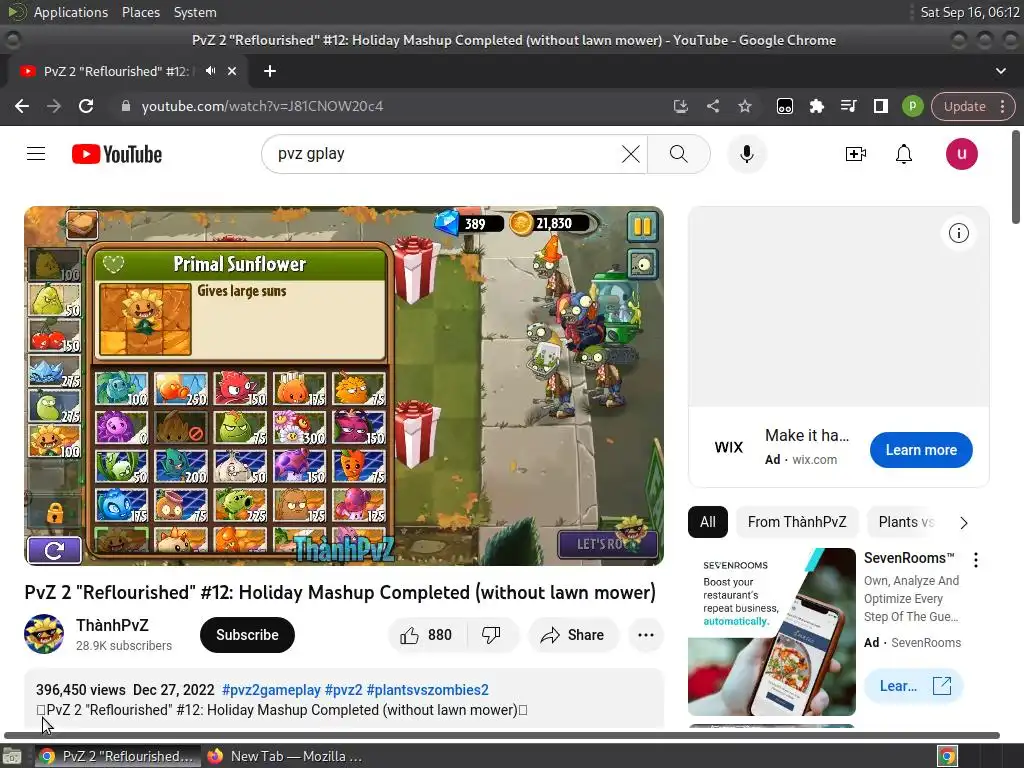Switch to the Mozilla New Tab taskbar item
The image size is (1024, 768).
[284, 756]
